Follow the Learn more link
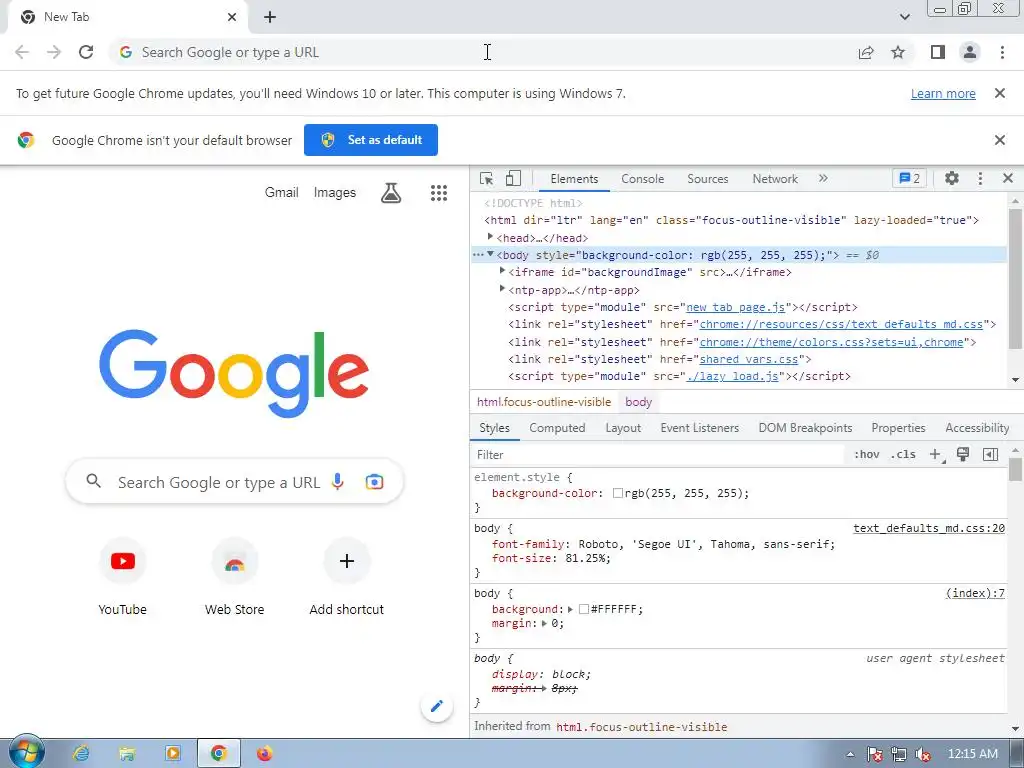The image size is (1024, 768). pyautogui.click(x=943, y=93)
